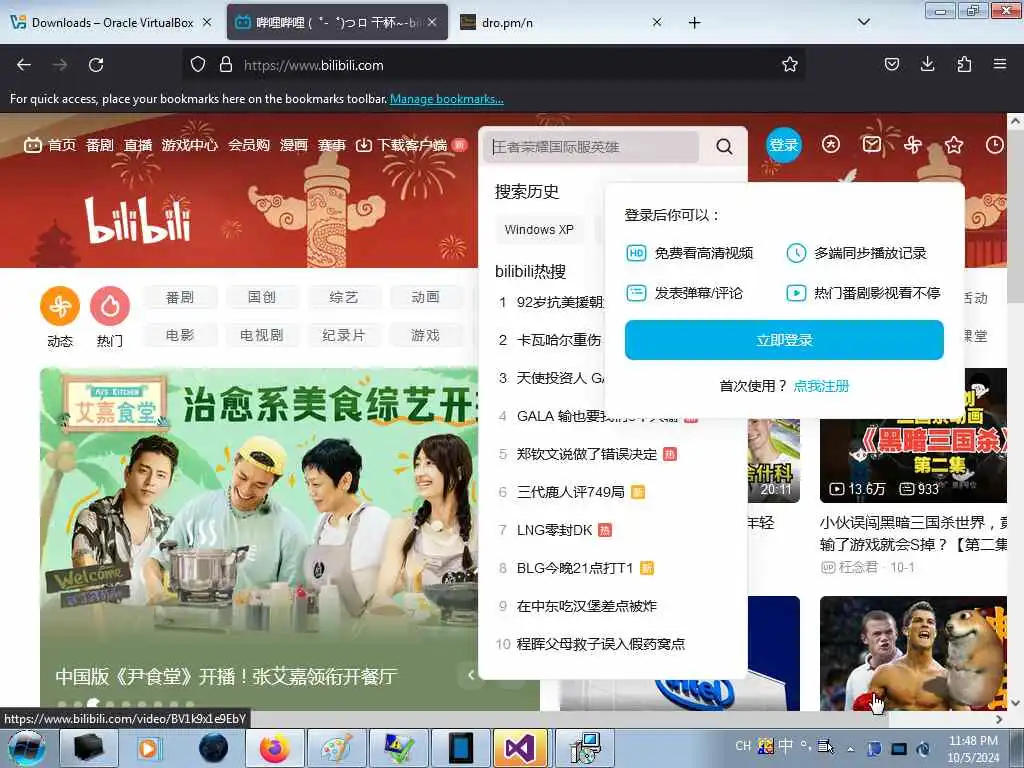Click the 立即登录 login button

point(784,340)
